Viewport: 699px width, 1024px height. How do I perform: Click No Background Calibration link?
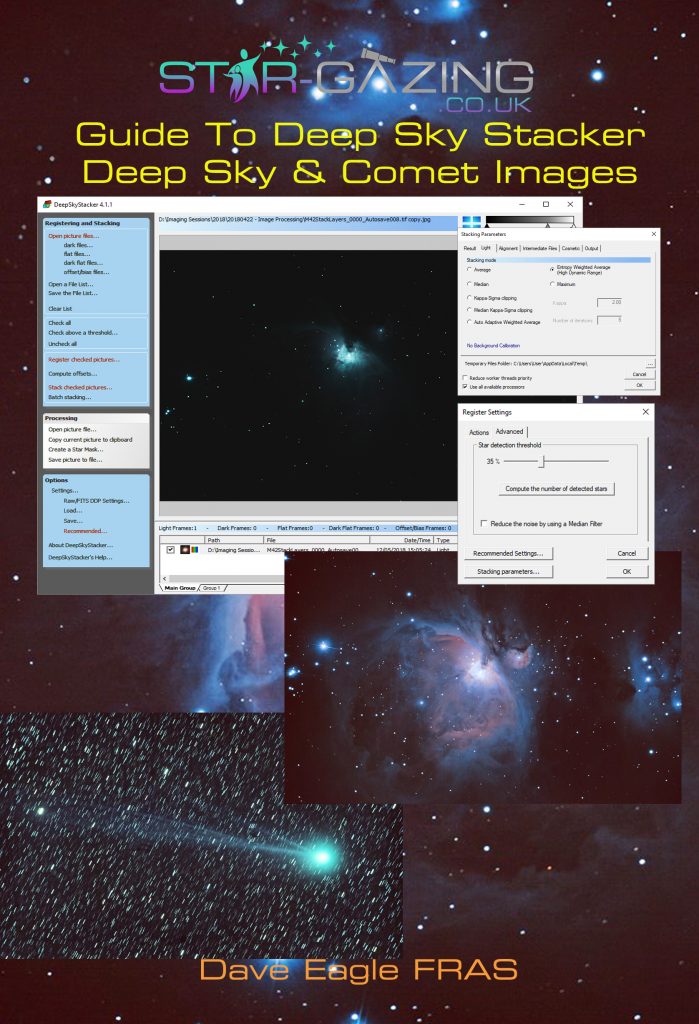tap(493, 345)
